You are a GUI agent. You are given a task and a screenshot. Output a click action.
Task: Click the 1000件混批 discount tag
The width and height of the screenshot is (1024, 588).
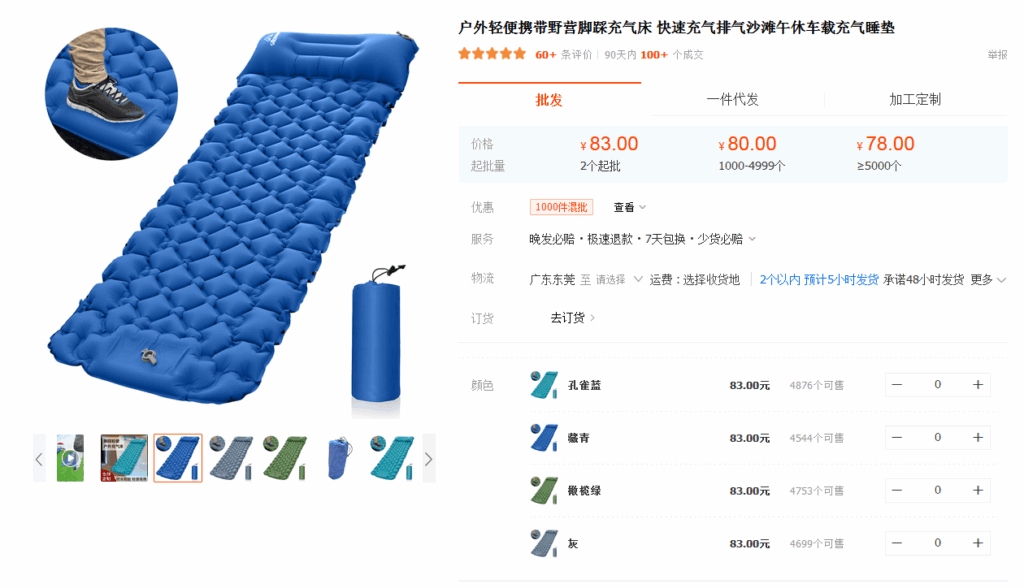(x=561, y=207)
